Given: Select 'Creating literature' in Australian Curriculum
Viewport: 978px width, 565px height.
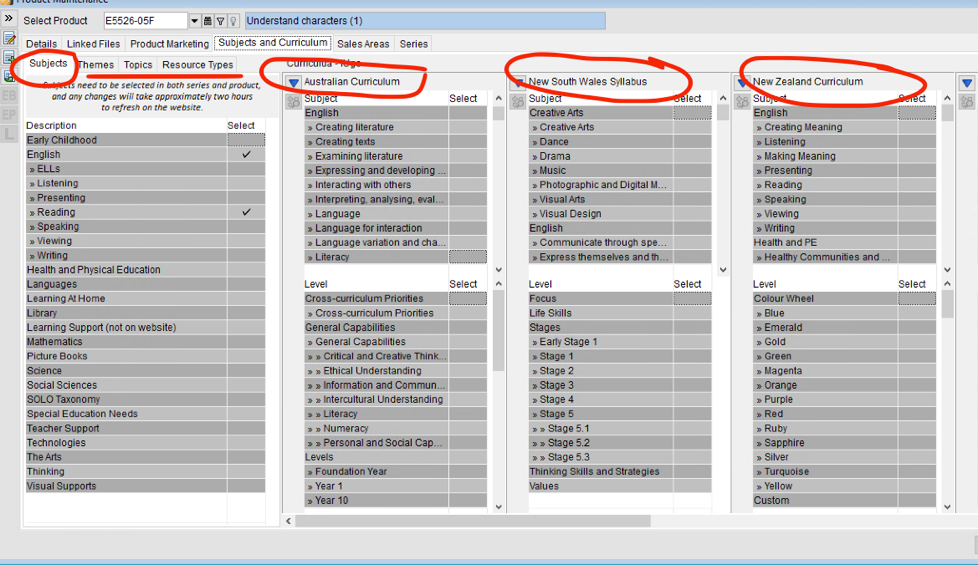Looking at the screenshot, I should 376,127.
